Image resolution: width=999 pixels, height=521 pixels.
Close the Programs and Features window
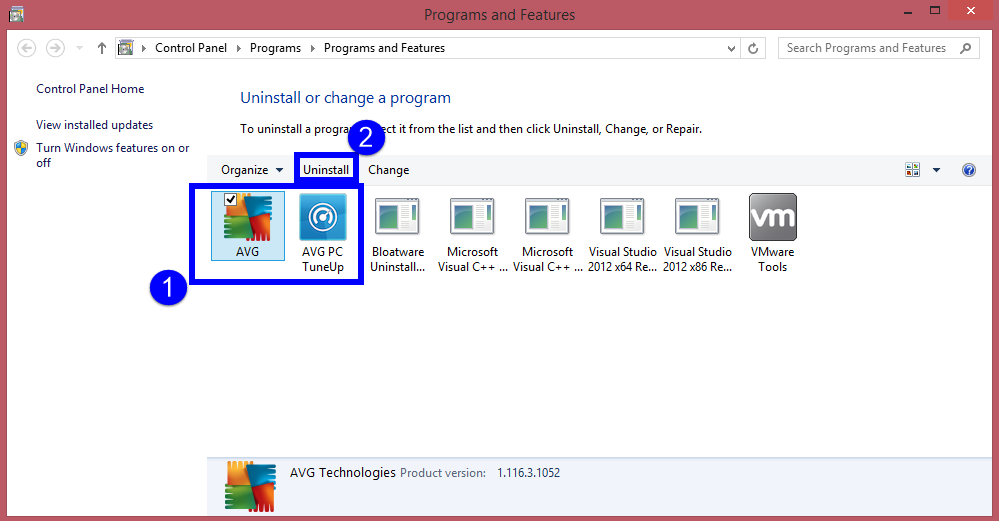point(971,11)
